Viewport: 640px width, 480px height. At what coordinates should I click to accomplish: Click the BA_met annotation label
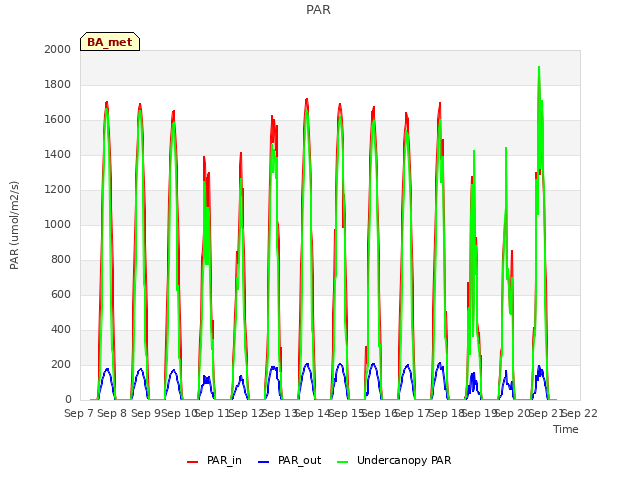(x=110, y=42)
